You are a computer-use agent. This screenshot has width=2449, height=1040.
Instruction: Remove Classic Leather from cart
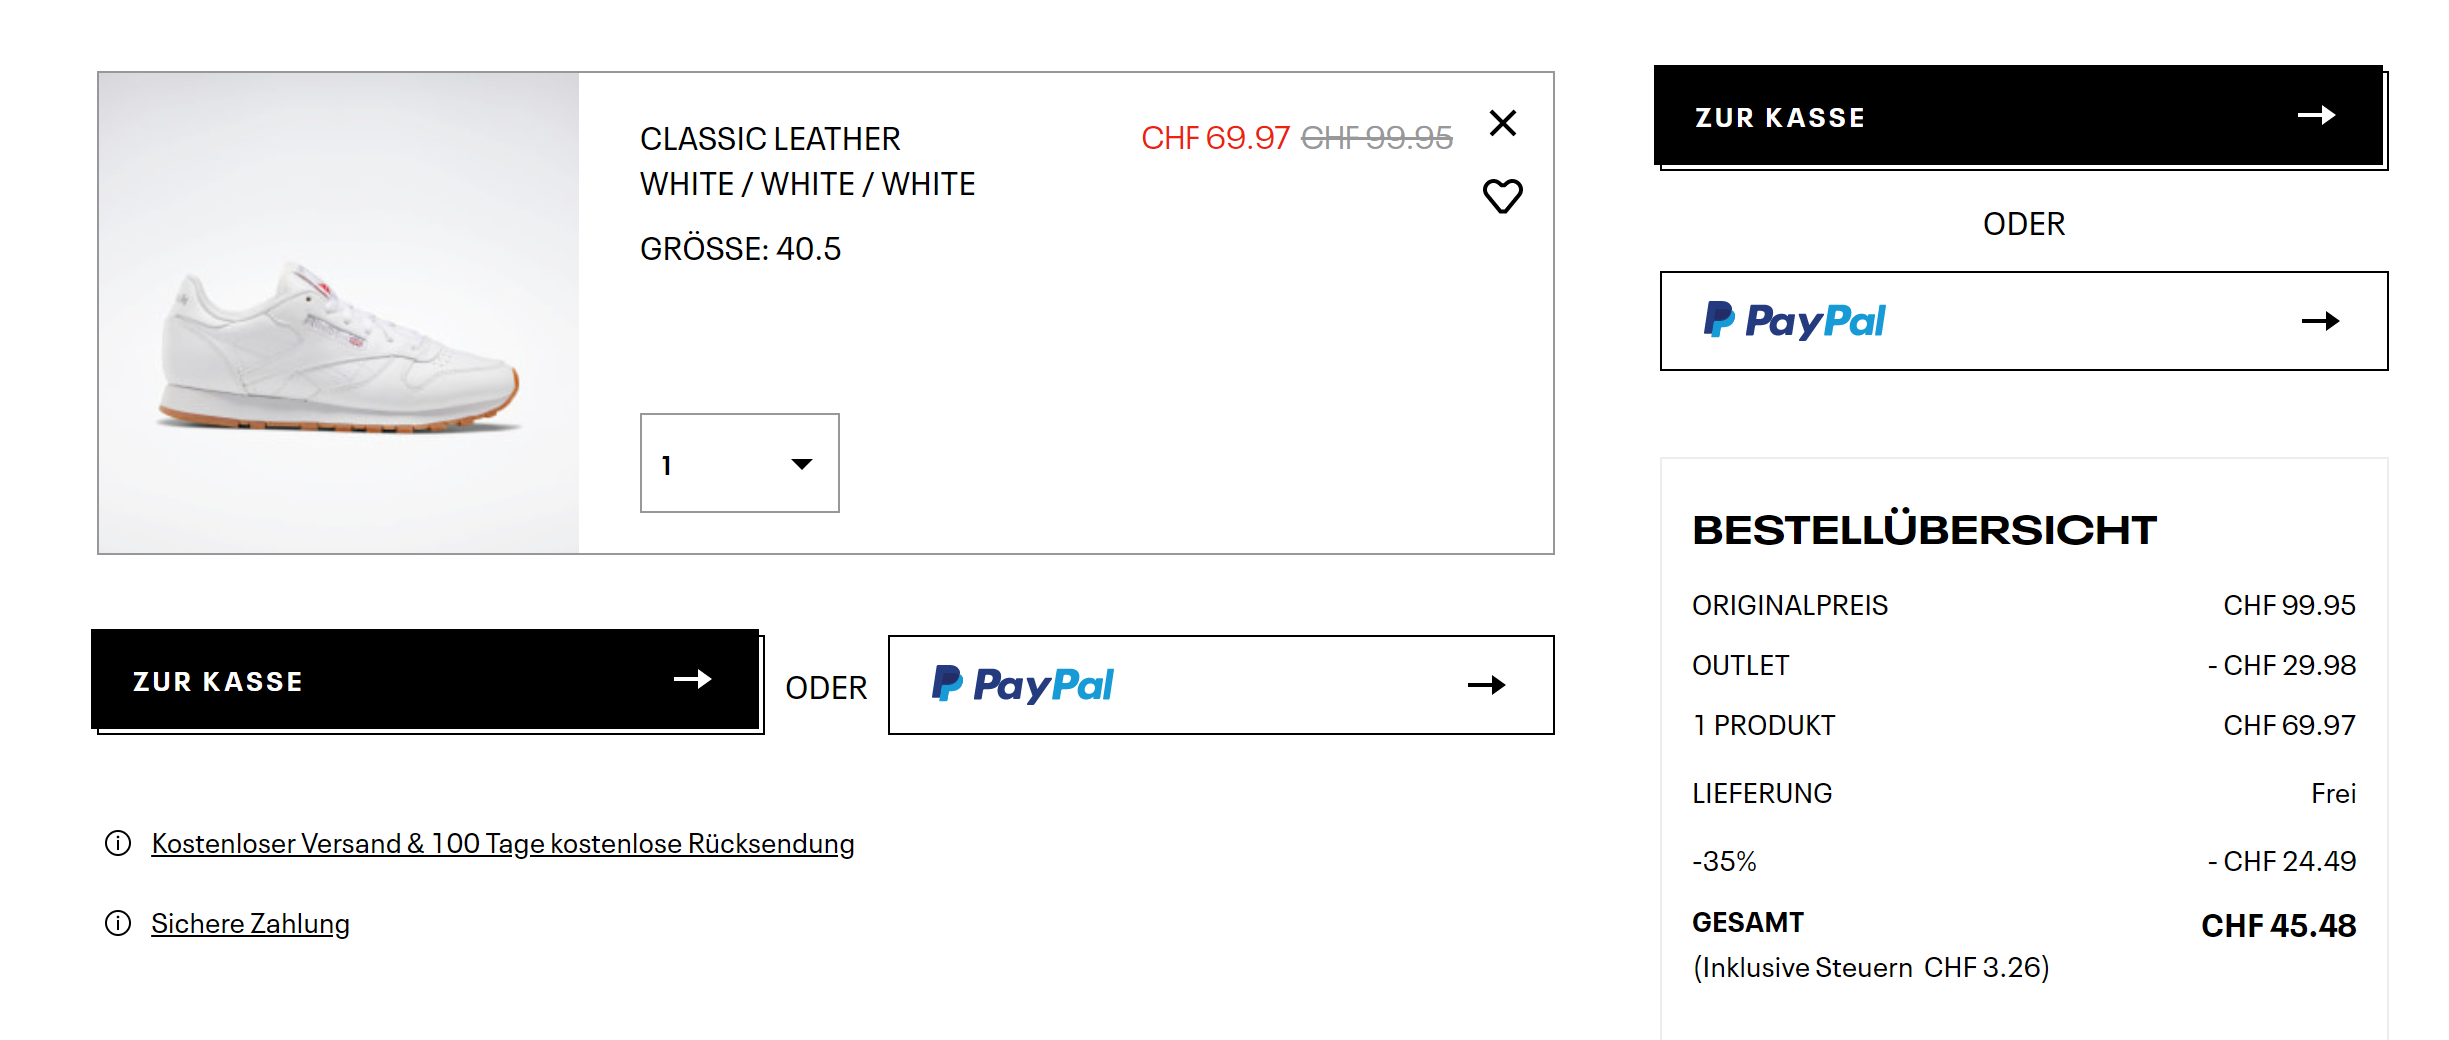[1502, 123]
